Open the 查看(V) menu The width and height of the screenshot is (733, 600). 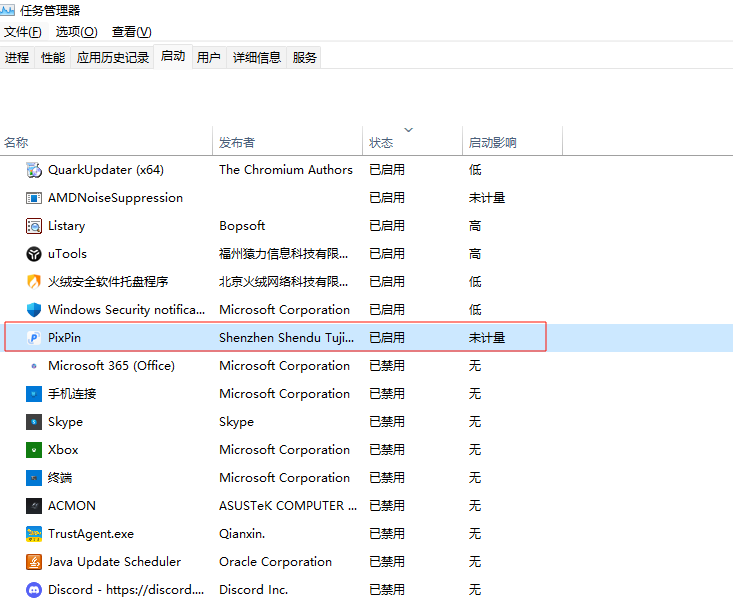pyautogui.click(x=132, y=32)
